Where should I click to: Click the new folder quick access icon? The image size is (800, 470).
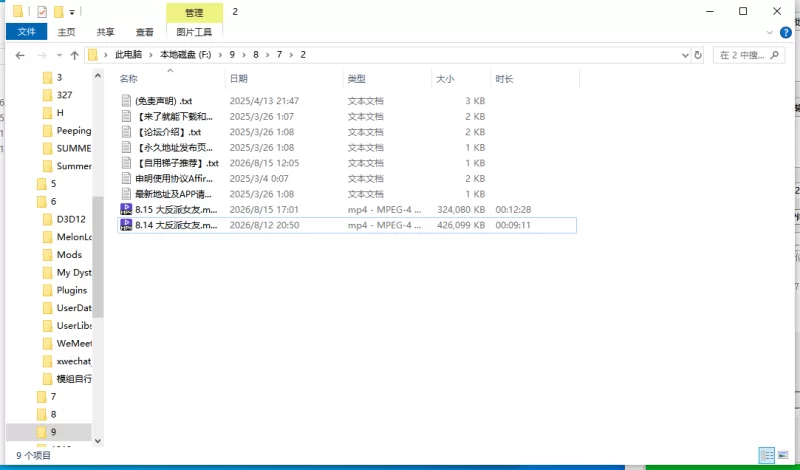59,11
